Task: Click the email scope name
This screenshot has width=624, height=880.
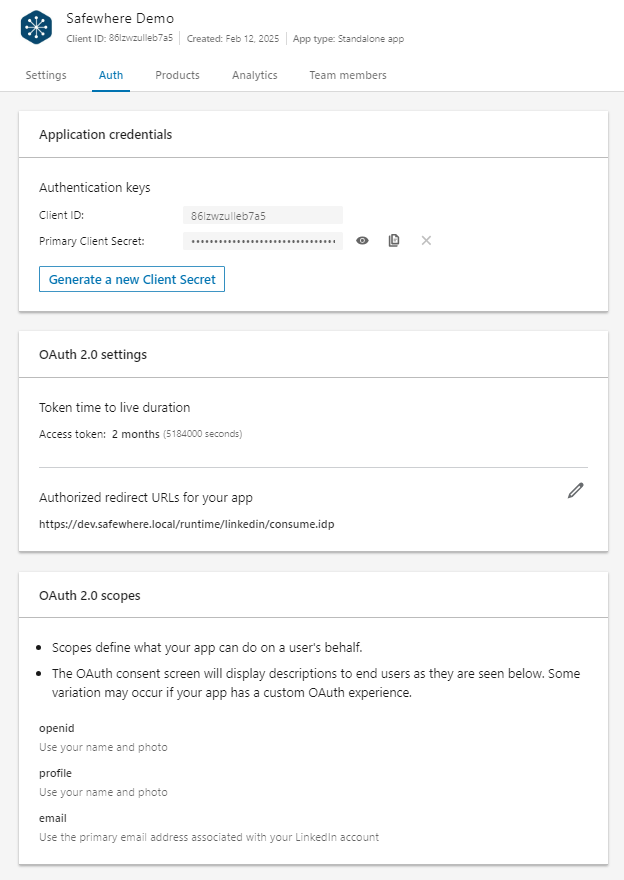Action: [53, 818]
